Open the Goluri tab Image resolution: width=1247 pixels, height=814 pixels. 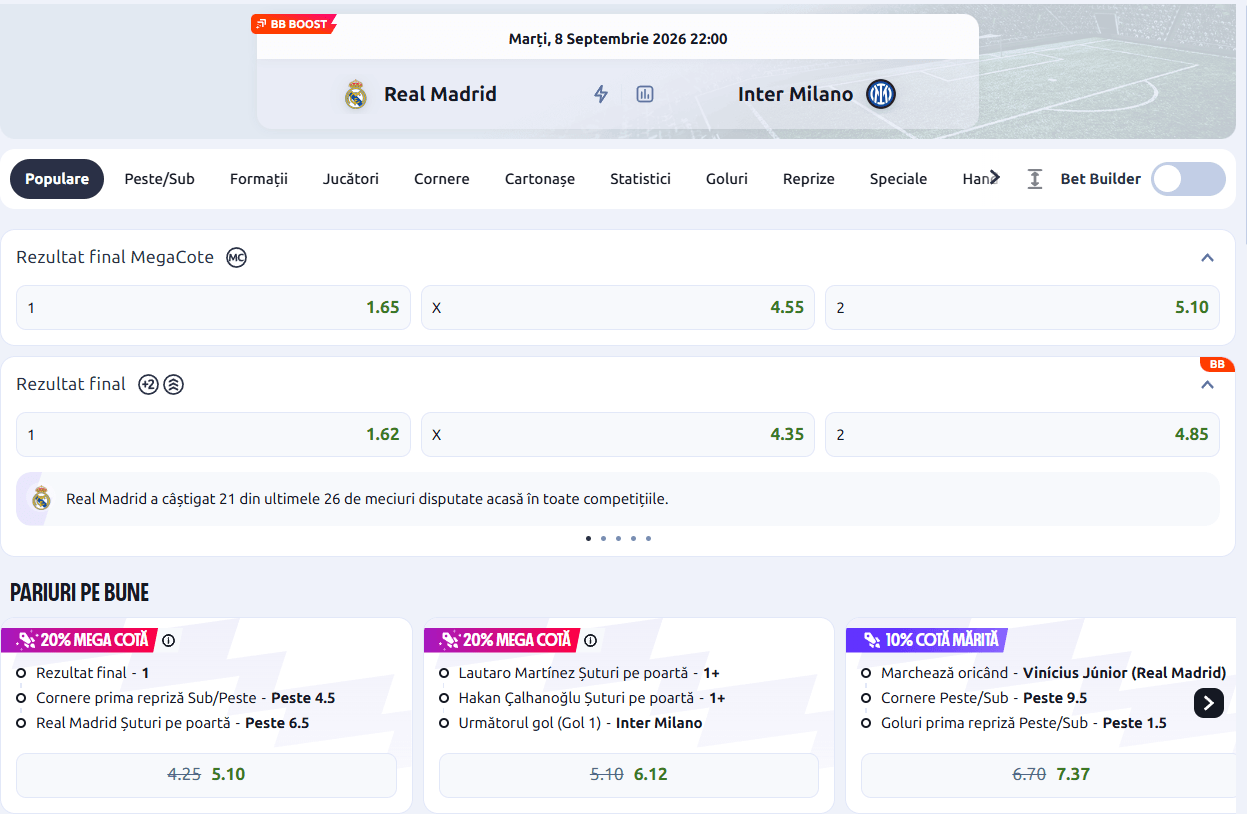pyautogui.click(x=727, y=179)
